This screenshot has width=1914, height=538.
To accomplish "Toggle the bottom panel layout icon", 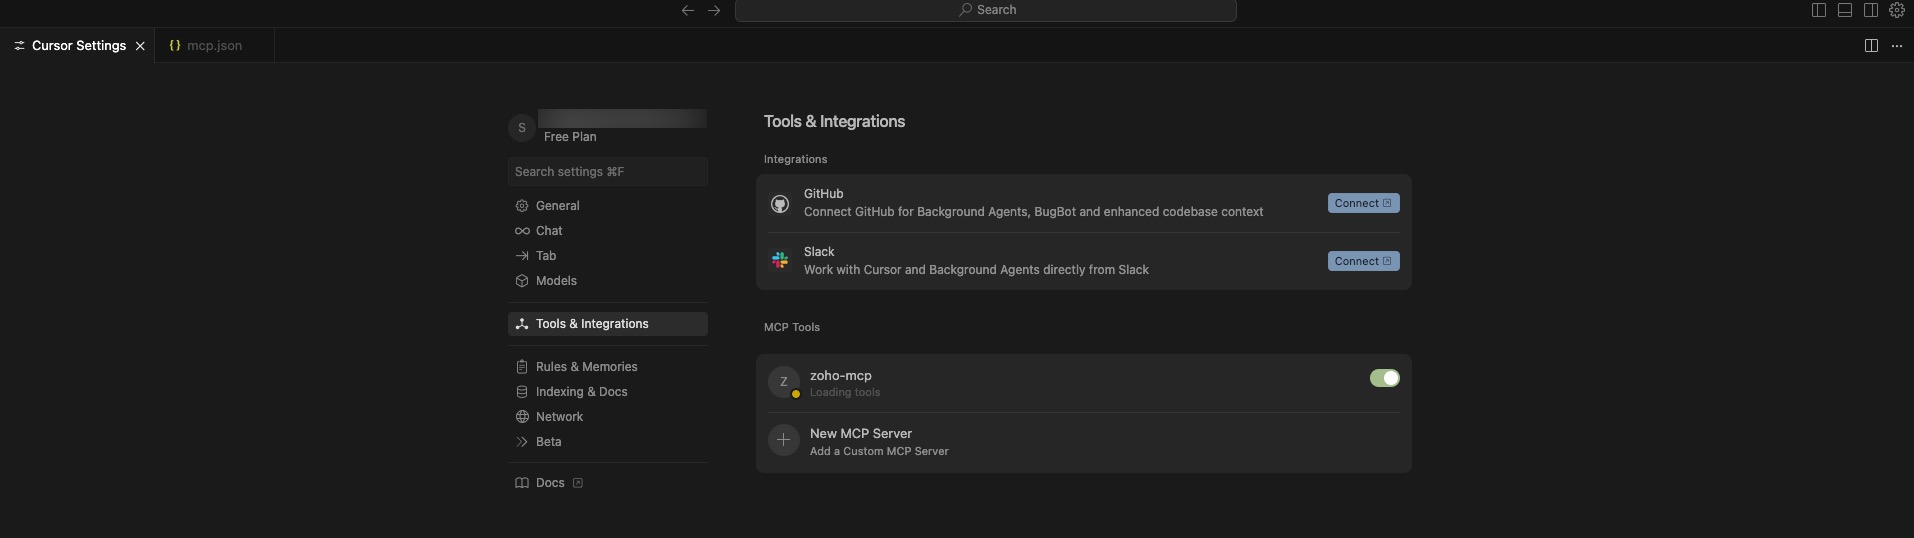I will coord(1845,10).
